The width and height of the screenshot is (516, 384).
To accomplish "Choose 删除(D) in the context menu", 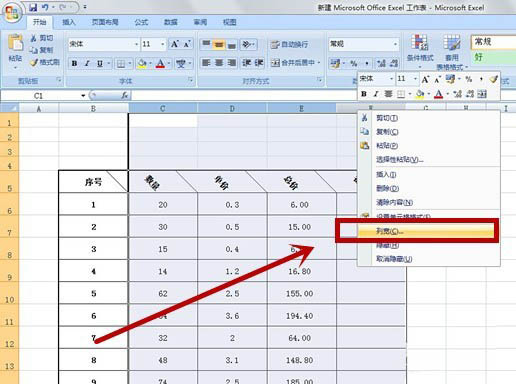I will pos(428,188).
